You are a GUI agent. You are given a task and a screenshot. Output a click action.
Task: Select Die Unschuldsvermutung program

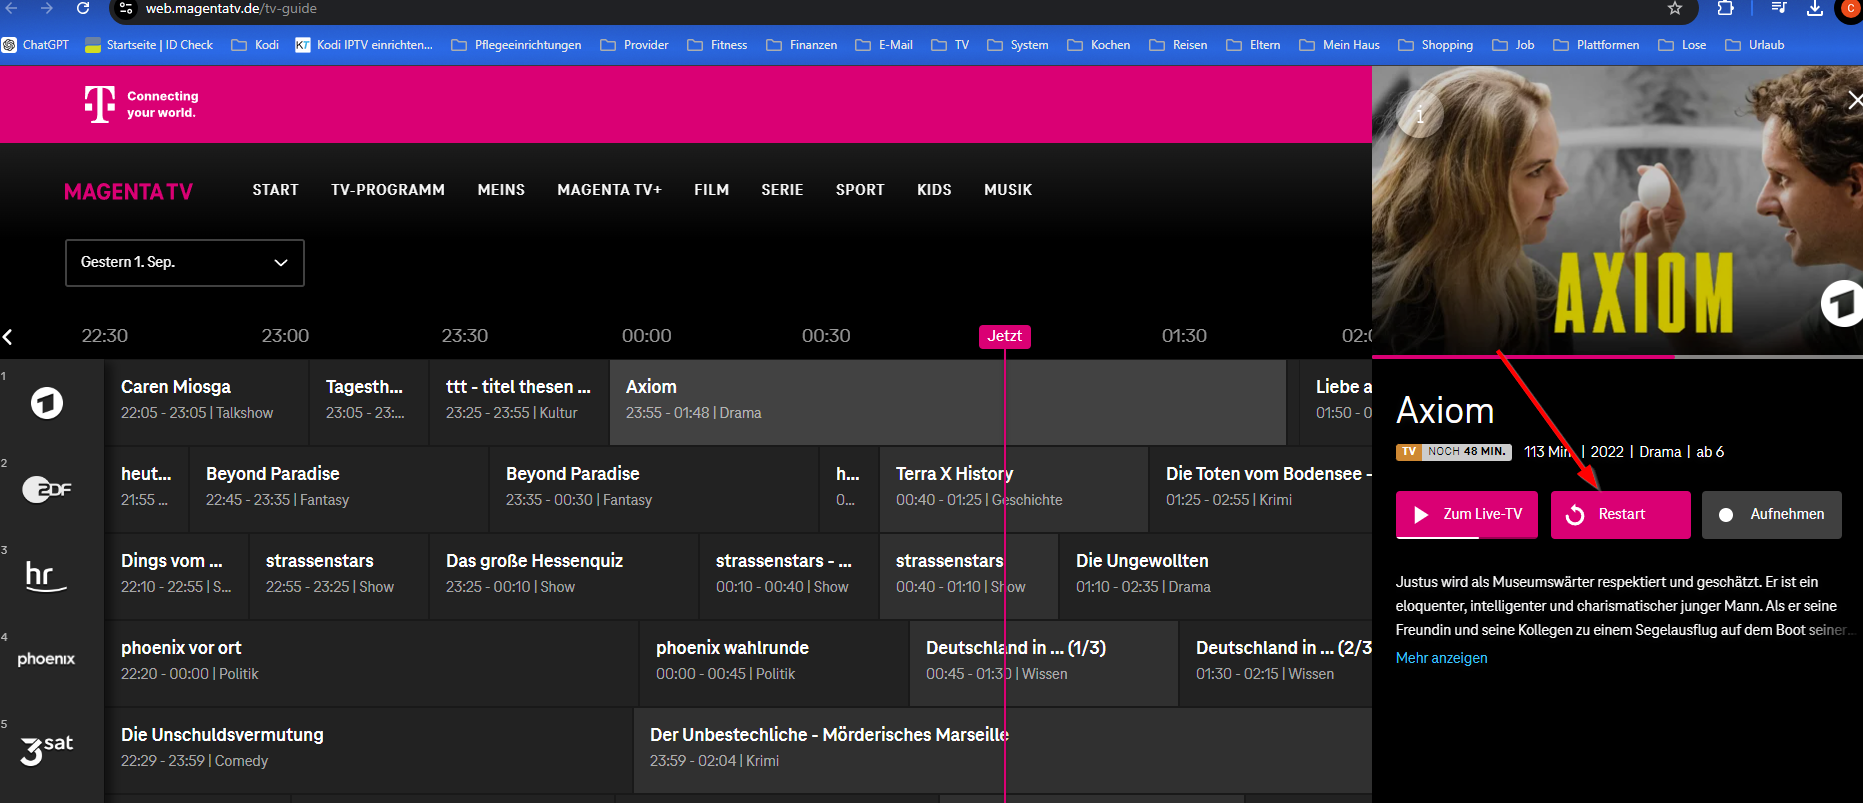pyautogui.click(x=369, y=750)
